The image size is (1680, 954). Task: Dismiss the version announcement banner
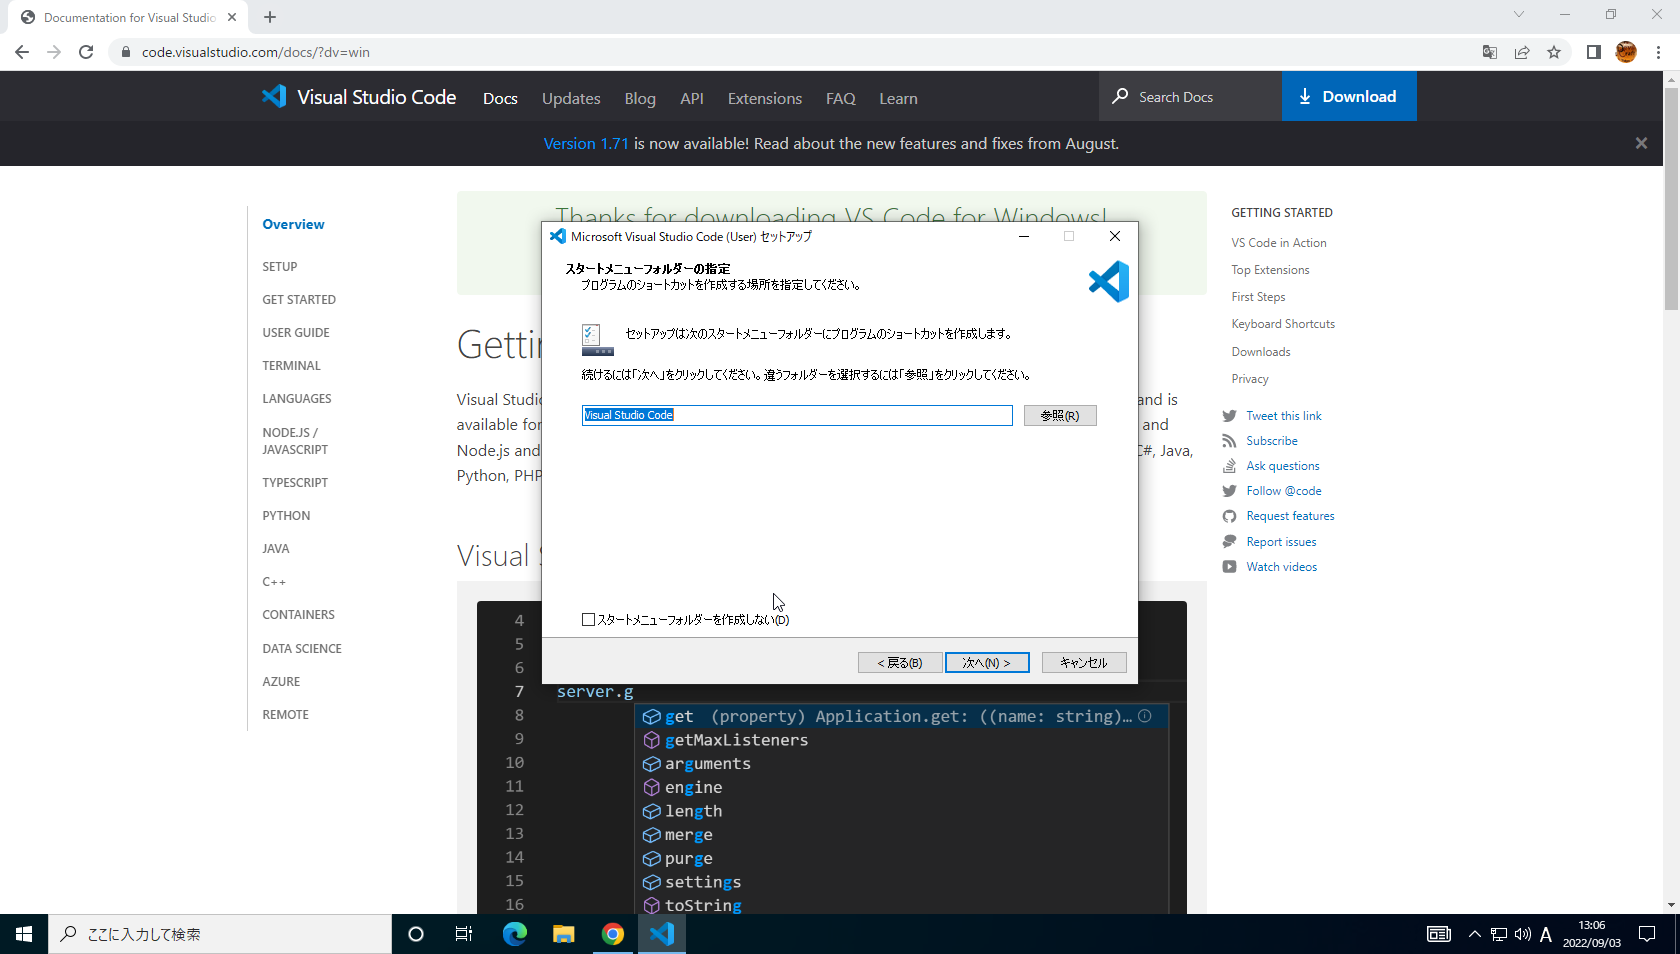[1641, 143]
